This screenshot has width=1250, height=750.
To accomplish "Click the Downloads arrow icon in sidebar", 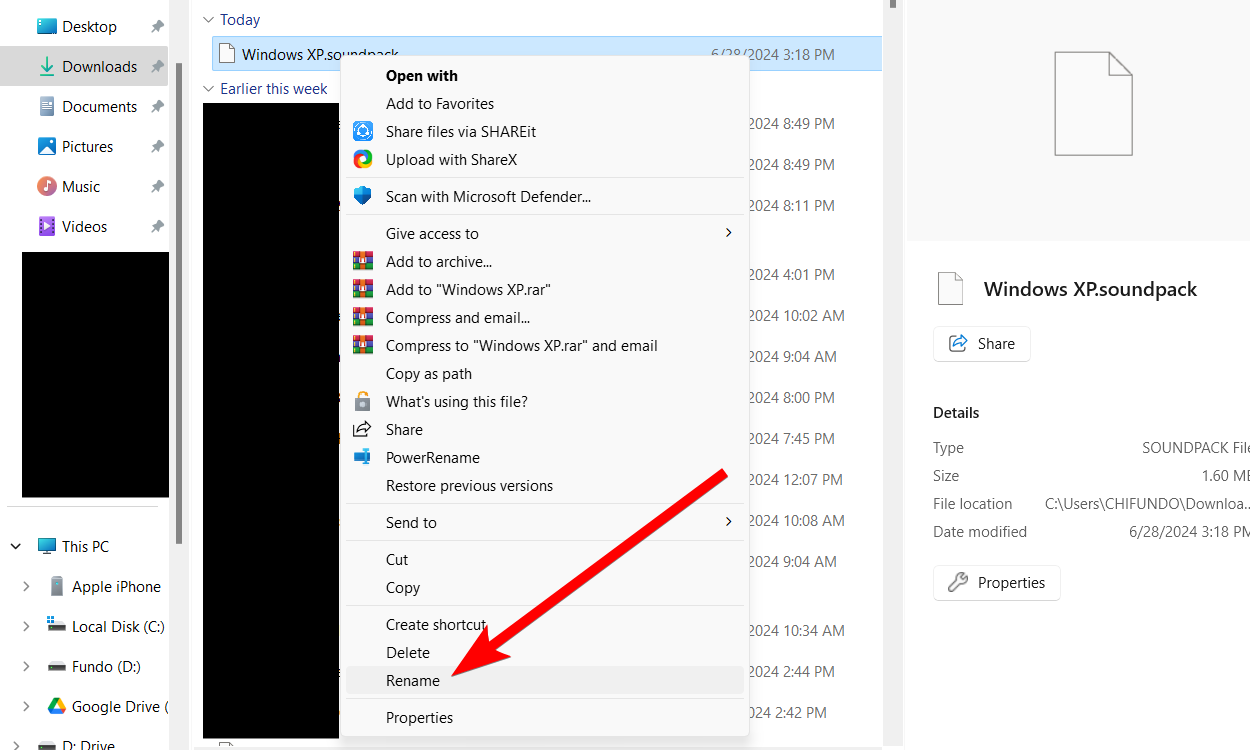I will click(46, 66).
